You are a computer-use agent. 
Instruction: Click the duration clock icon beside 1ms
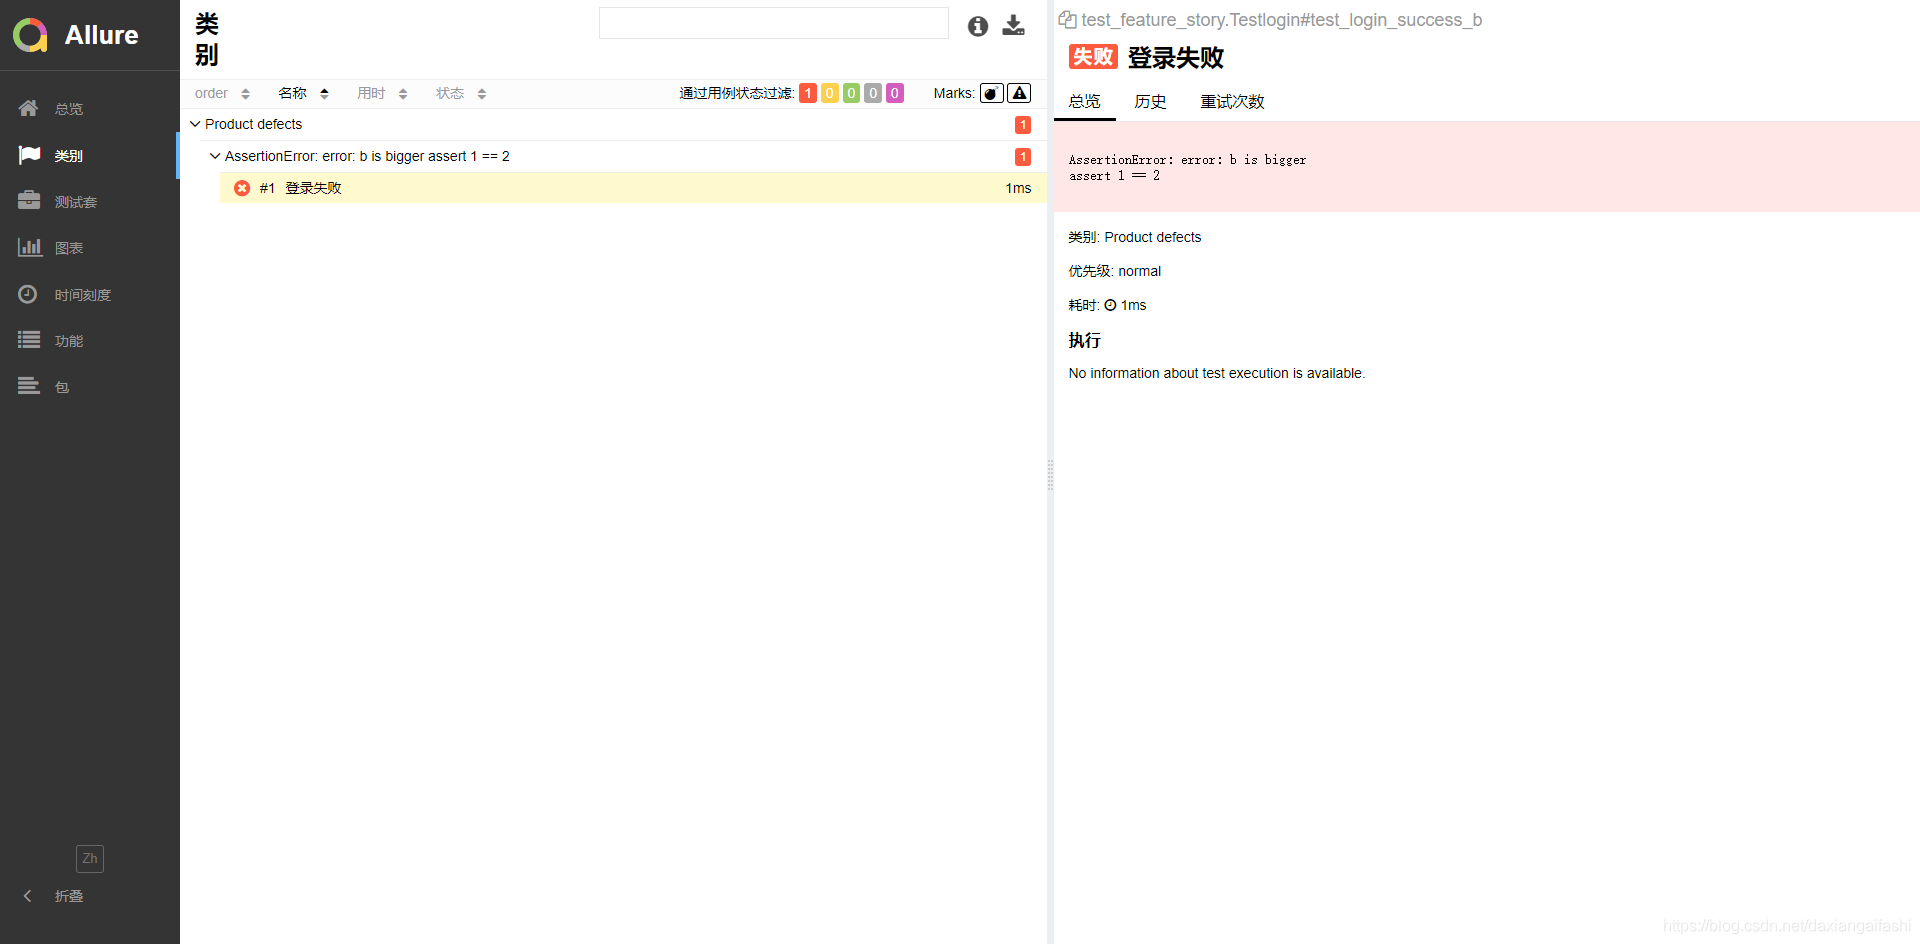[1110, 305]
